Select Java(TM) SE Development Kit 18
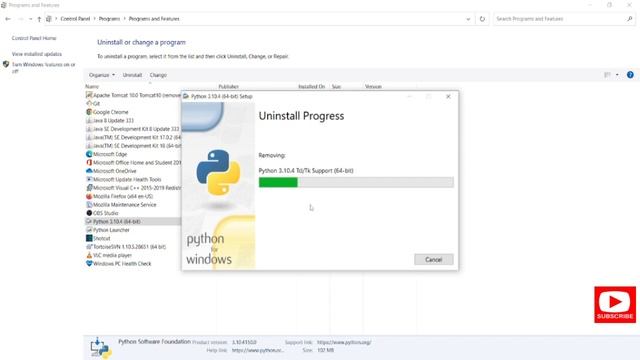 [133, 146]
